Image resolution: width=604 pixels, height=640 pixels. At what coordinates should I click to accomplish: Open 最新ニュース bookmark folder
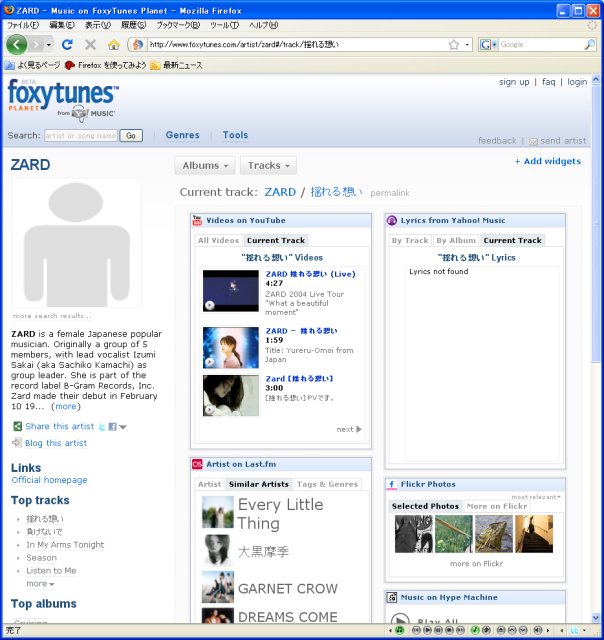(176, 65)
